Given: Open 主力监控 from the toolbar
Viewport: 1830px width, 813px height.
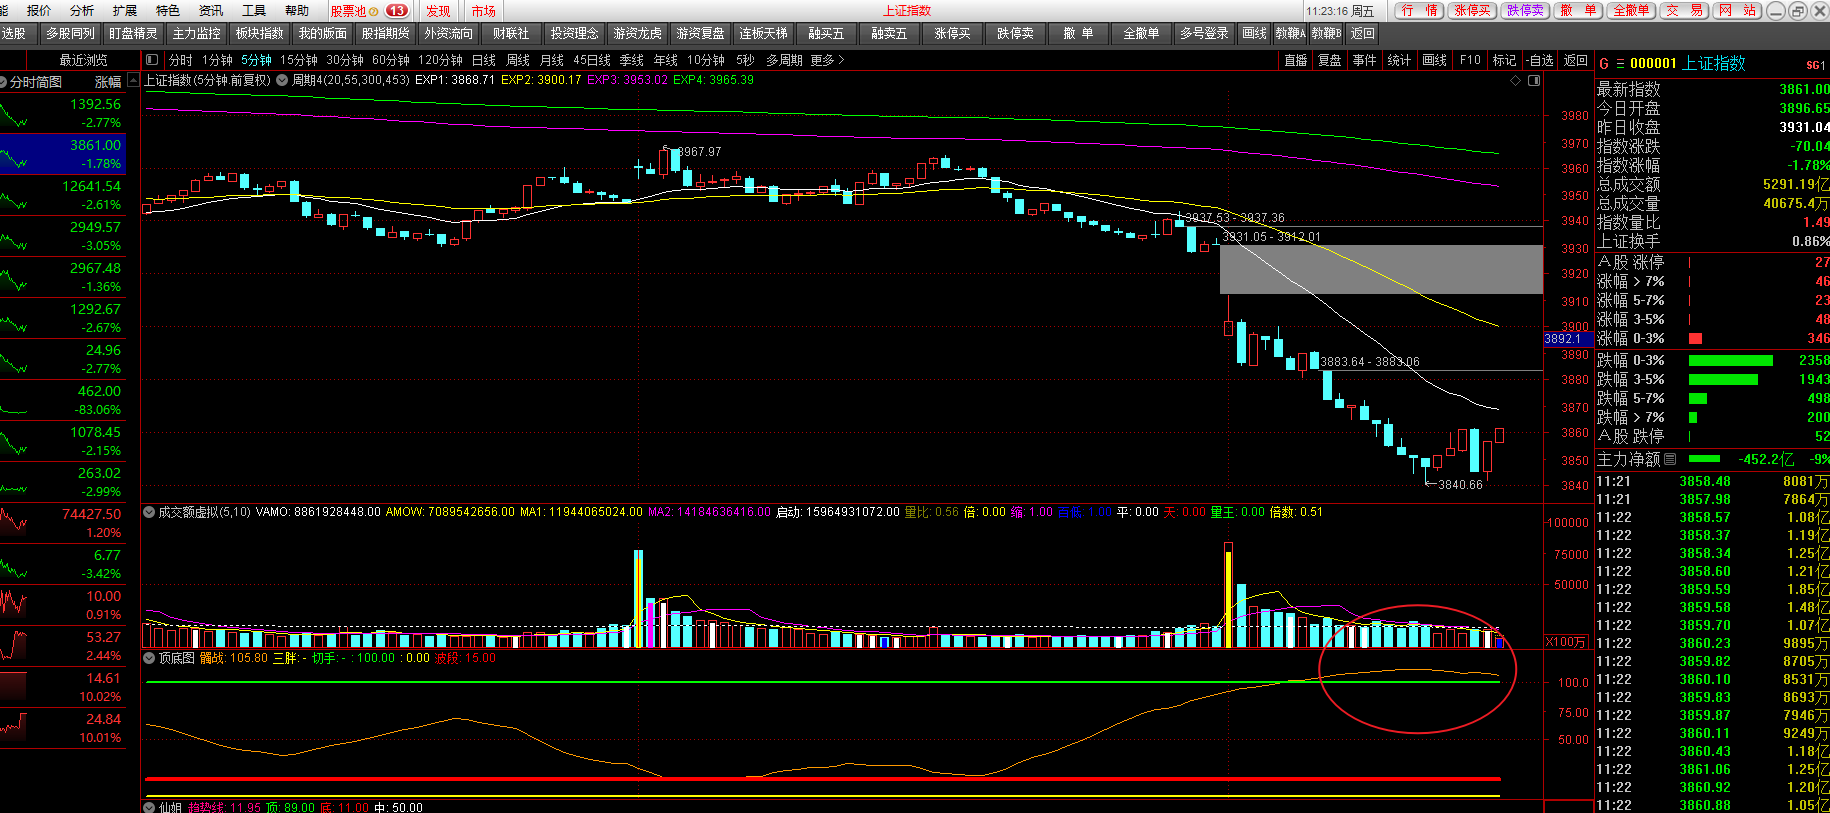Looking at the screenshot, I should [196, 34].
